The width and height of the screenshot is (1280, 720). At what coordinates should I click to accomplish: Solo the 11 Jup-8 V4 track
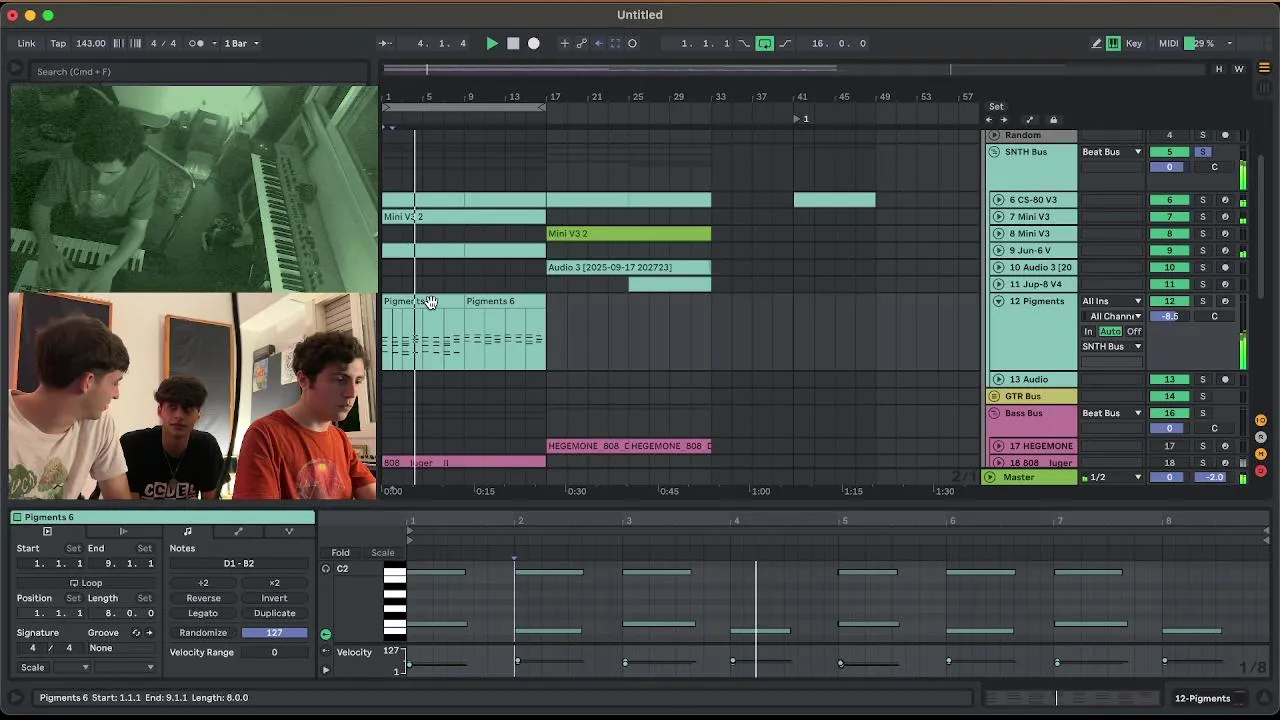click(x=1203, y=284)
